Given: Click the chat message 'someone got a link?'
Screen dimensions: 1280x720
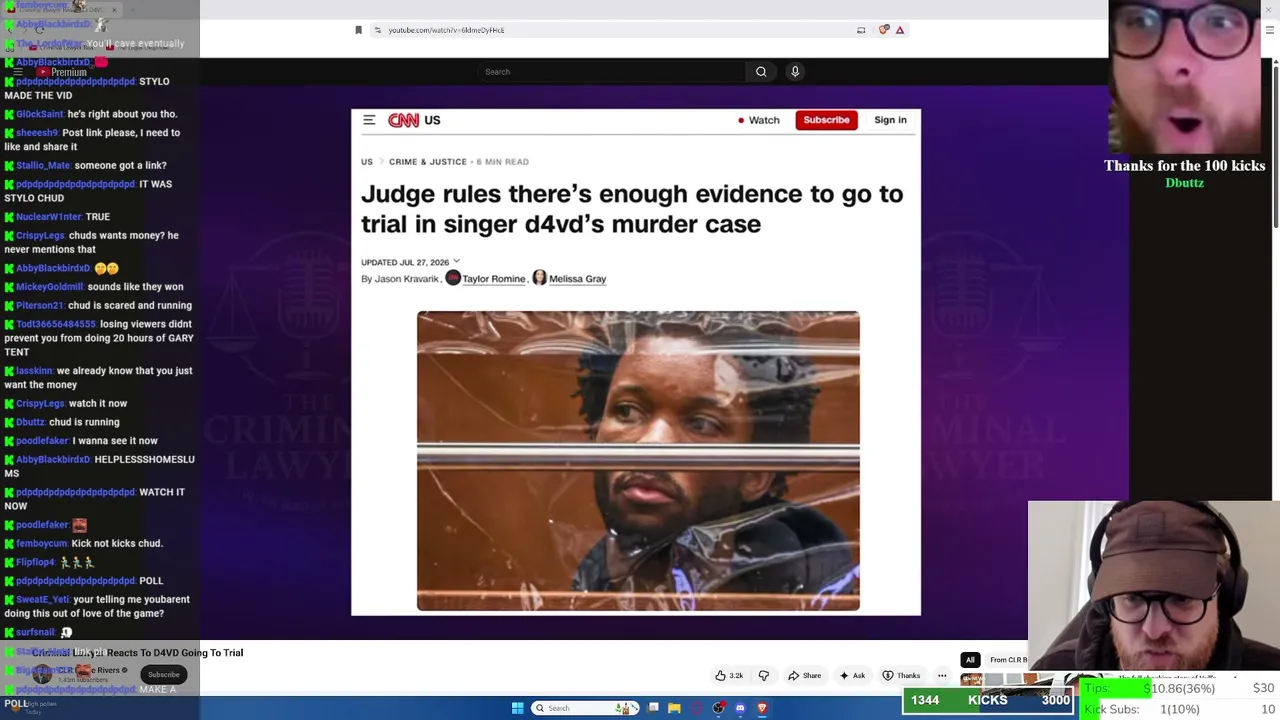Looking at the screenshot, I should point(120,166).
